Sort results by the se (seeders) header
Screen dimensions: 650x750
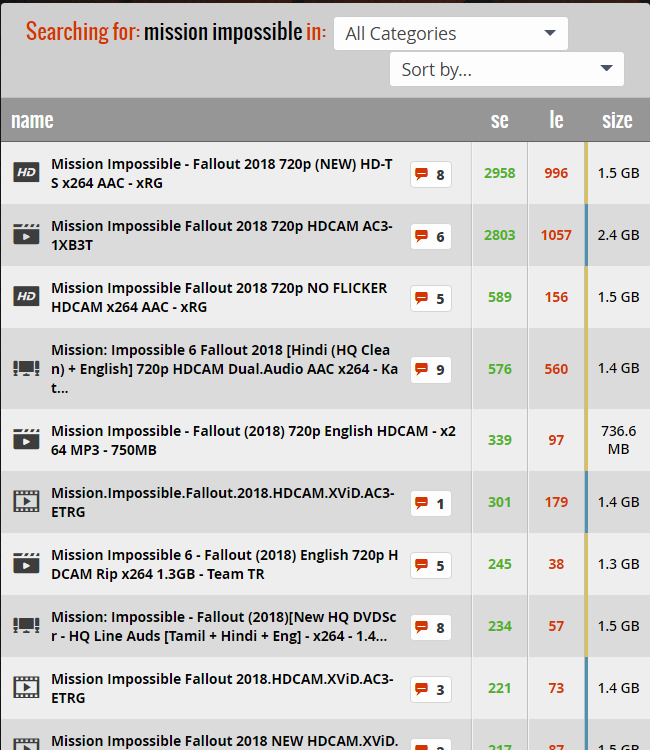click(499, 120)
